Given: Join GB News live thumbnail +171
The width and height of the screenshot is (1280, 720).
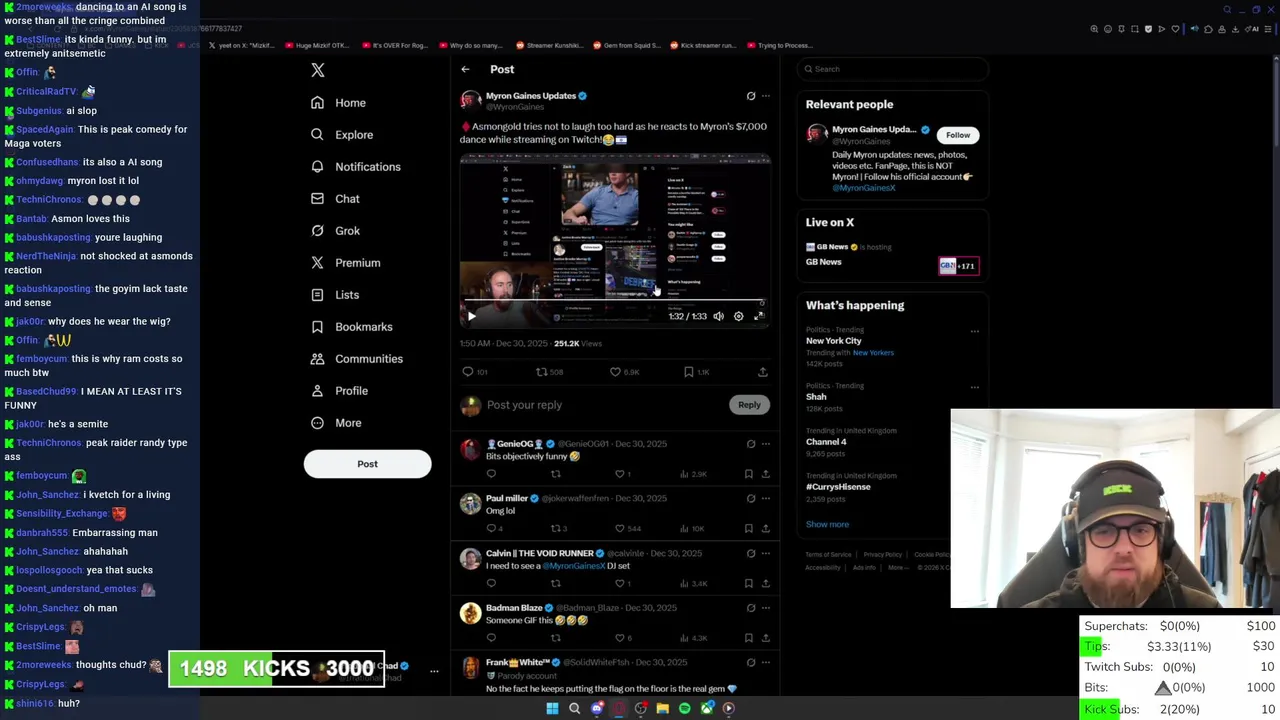Looking at the screenshot, I should pyautogui.click(x=958, y=266).
